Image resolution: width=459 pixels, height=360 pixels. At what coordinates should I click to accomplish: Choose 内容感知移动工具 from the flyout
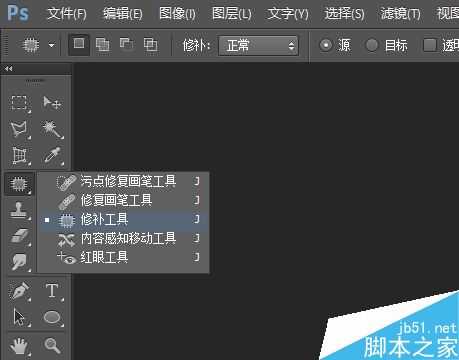point(124,239)
